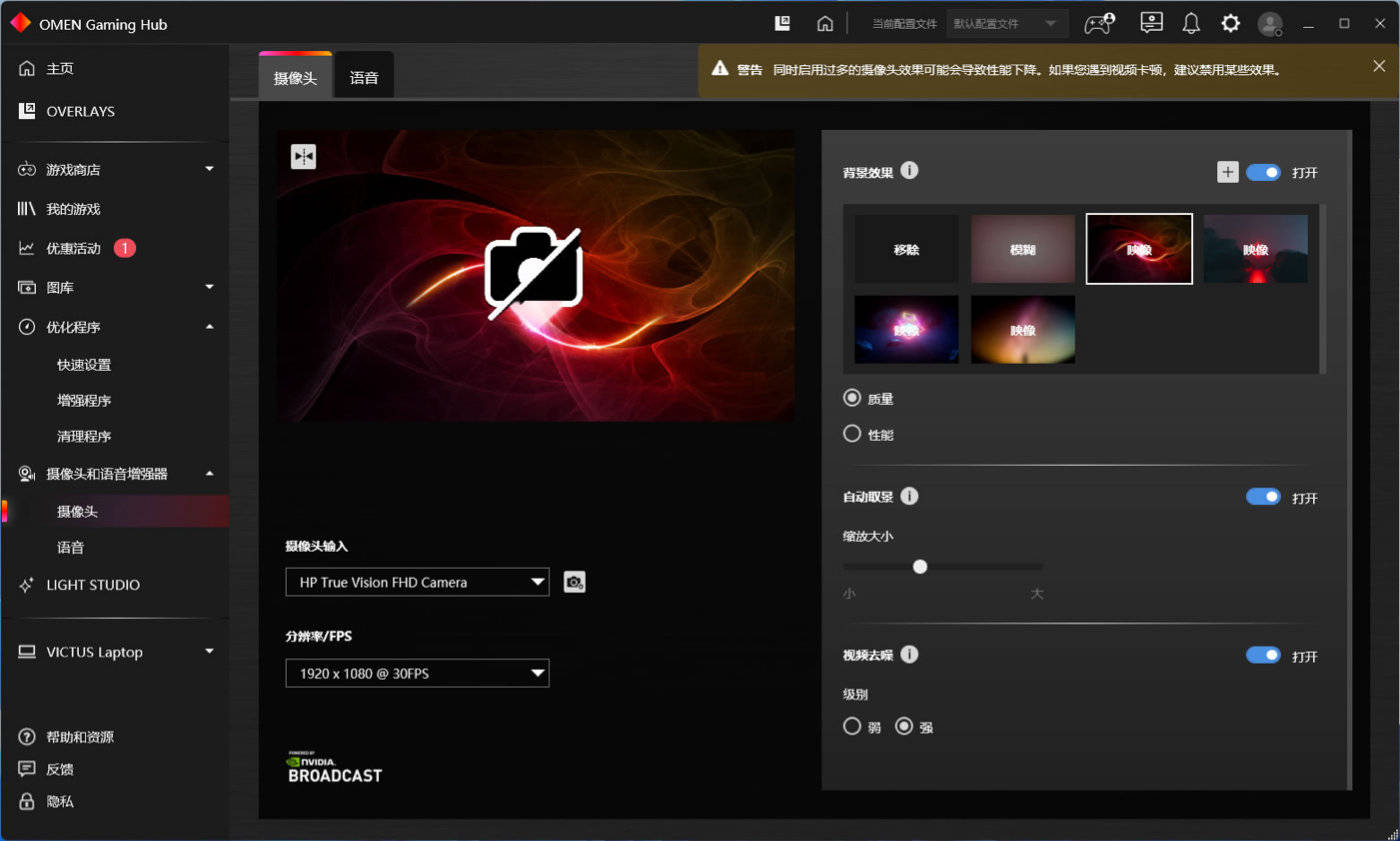Add a background with the plus icon
The height and width of the screenshot is (841, 1400).
1227,172
